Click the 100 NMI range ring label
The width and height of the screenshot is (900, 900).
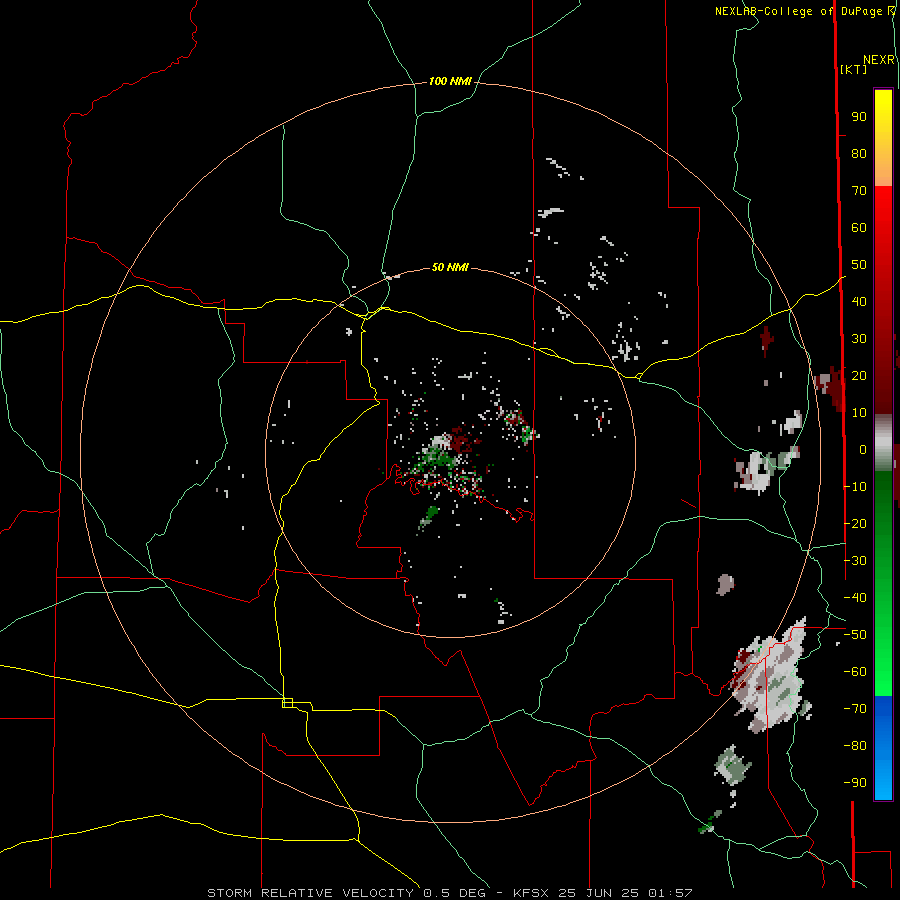450,82
